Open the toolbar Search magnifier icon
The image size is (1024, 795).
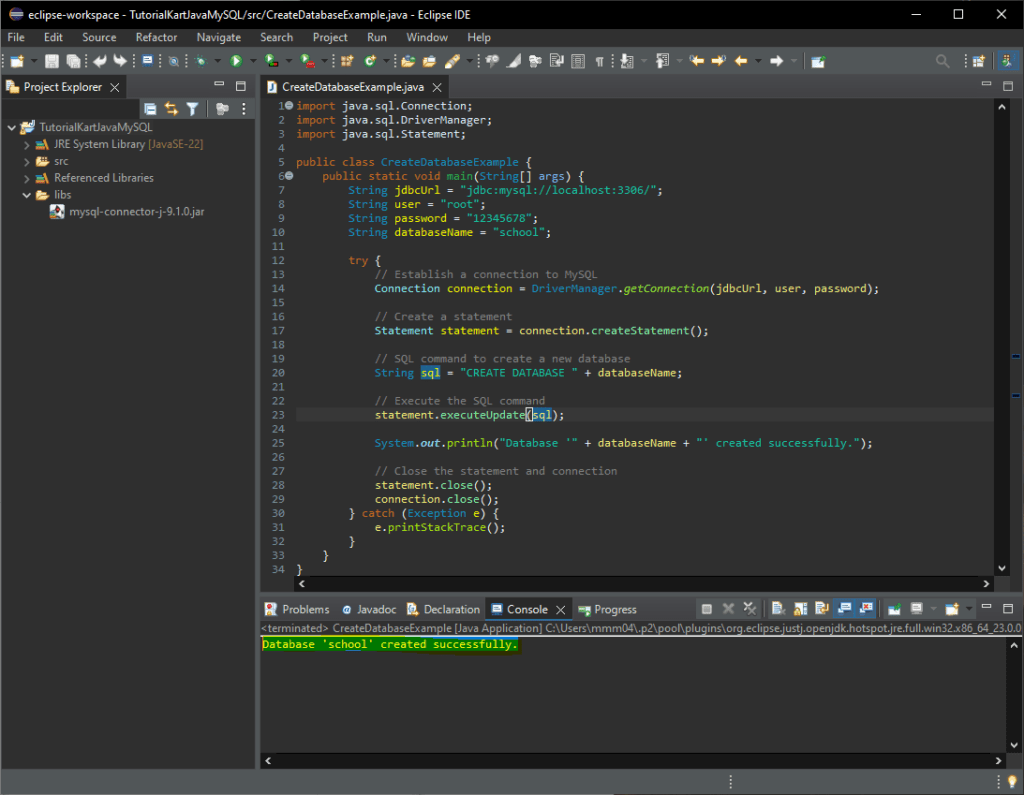[942, 62]
